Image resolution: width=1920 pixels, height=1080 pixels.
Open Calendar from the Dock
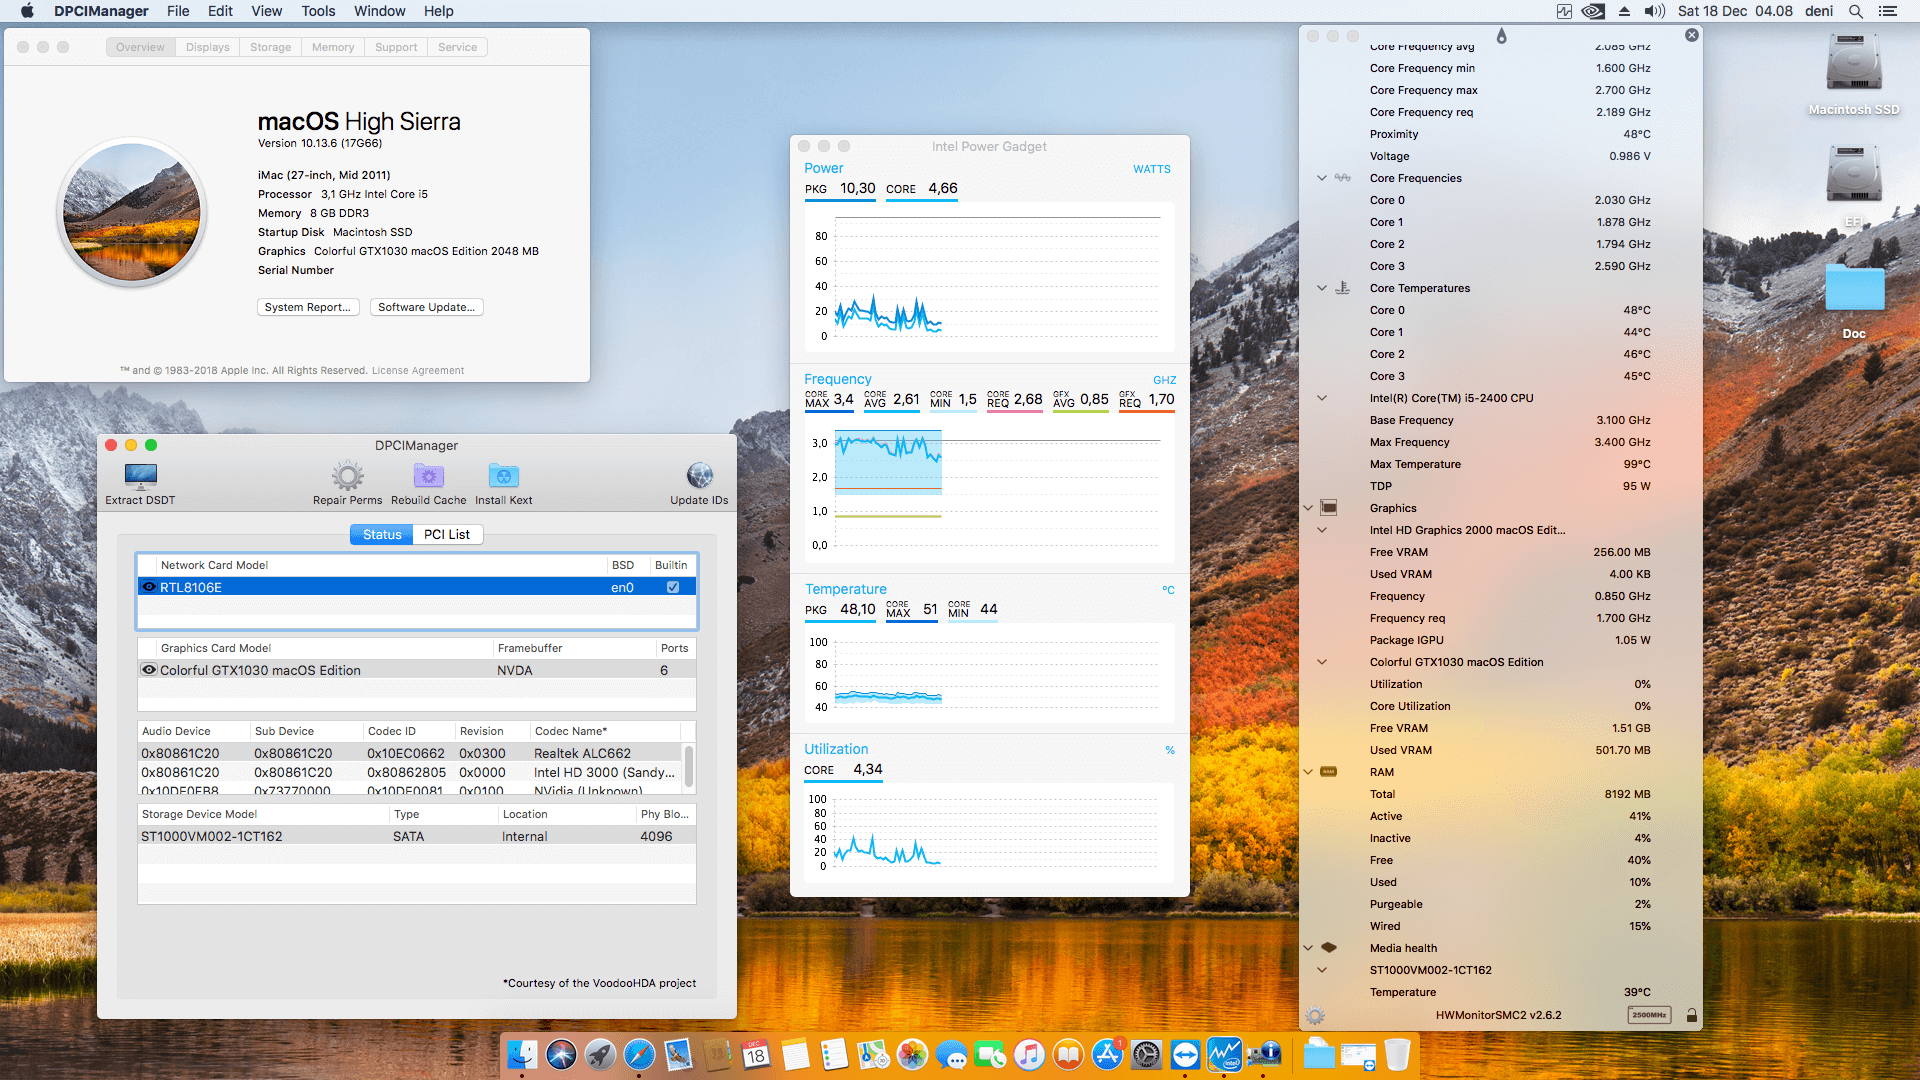756,1054
